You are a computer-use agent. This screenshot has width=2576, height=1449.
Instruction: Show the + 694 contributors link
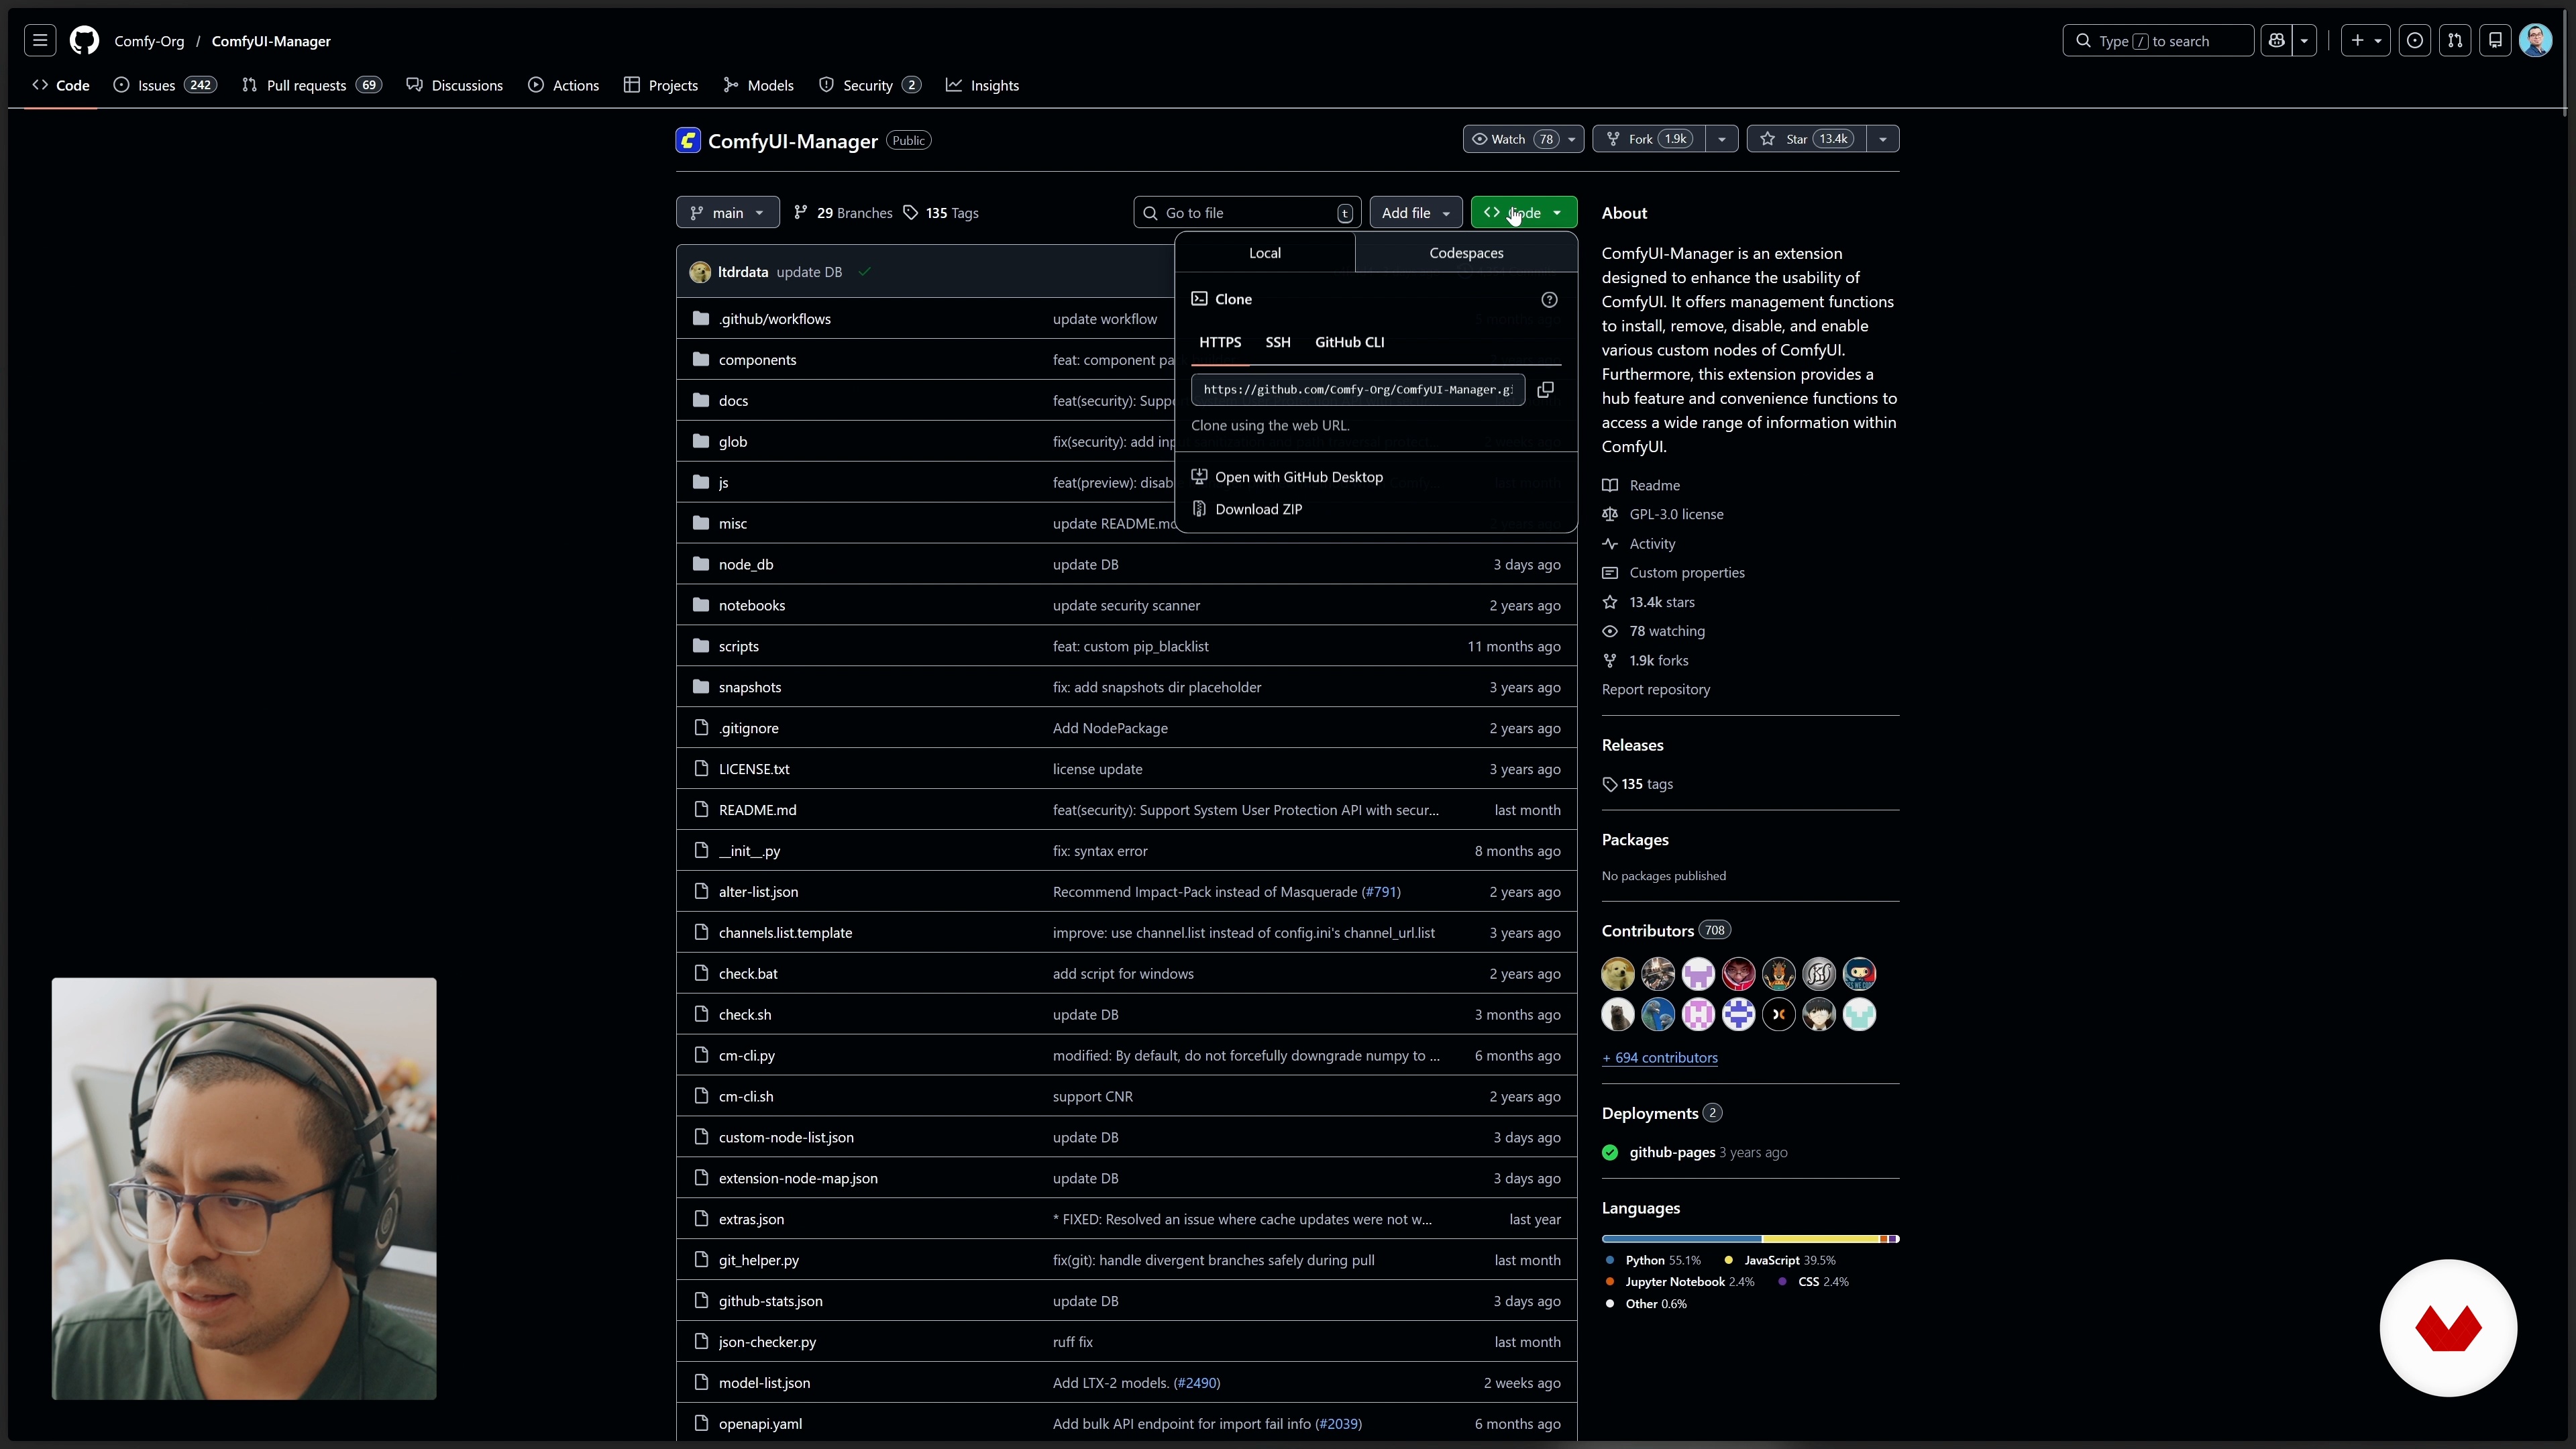(x=1660, y=1057)
